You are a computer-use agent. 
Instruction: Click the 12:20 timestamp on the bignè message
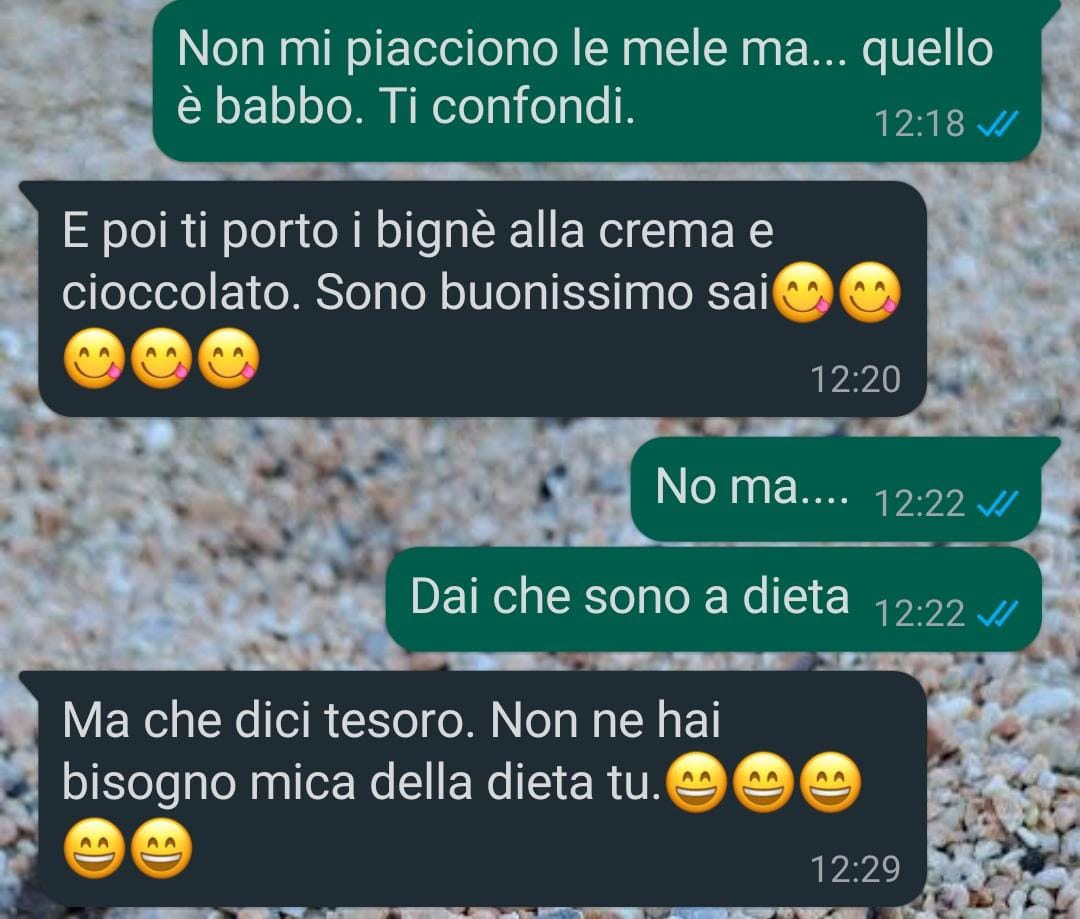click(855, 380)
